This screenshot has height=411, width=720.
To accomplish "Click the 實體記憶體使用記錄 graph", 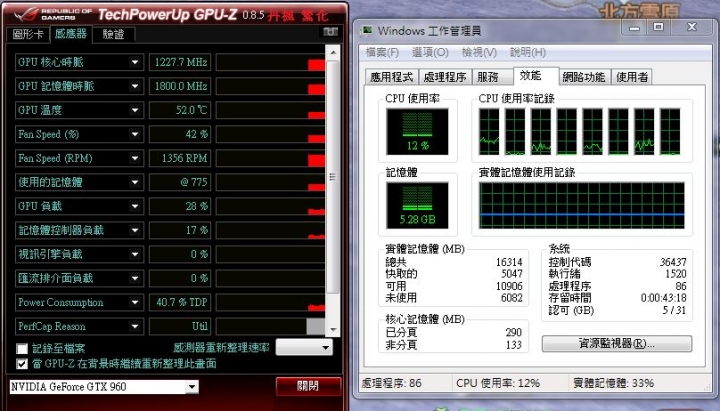I will (581, 205).
